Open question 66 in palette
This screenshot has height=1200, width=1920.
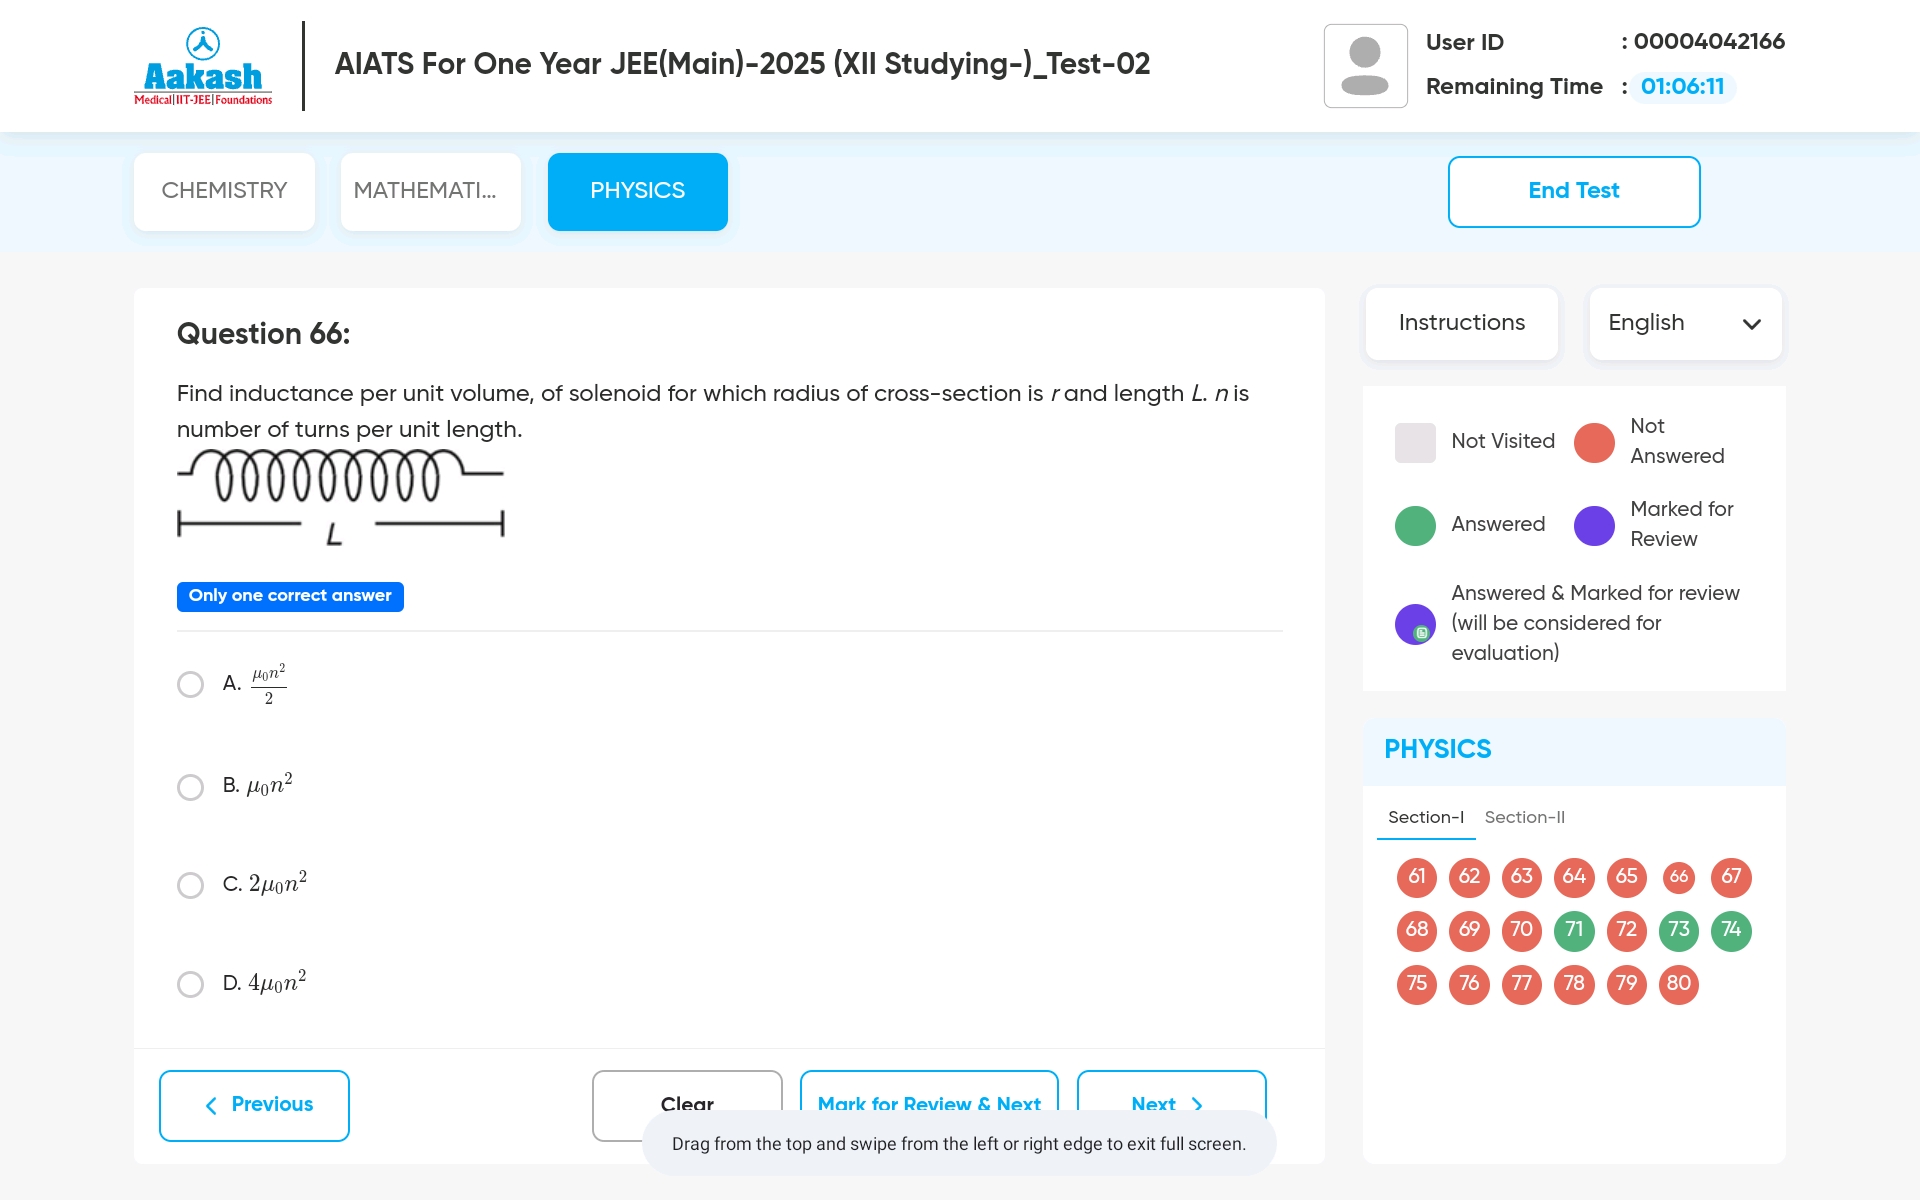tap(1679, 877)
